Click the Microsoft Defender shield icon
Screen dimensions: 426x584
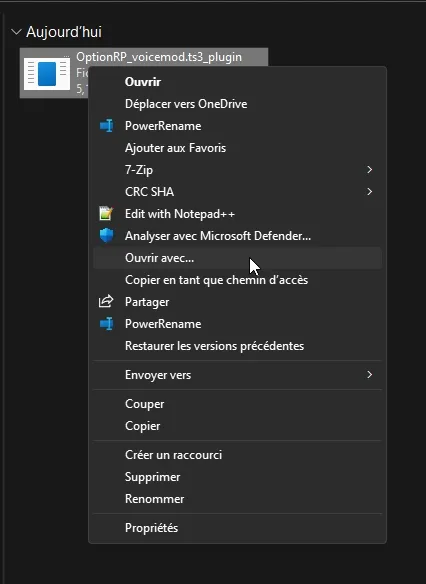pos(106,235)
